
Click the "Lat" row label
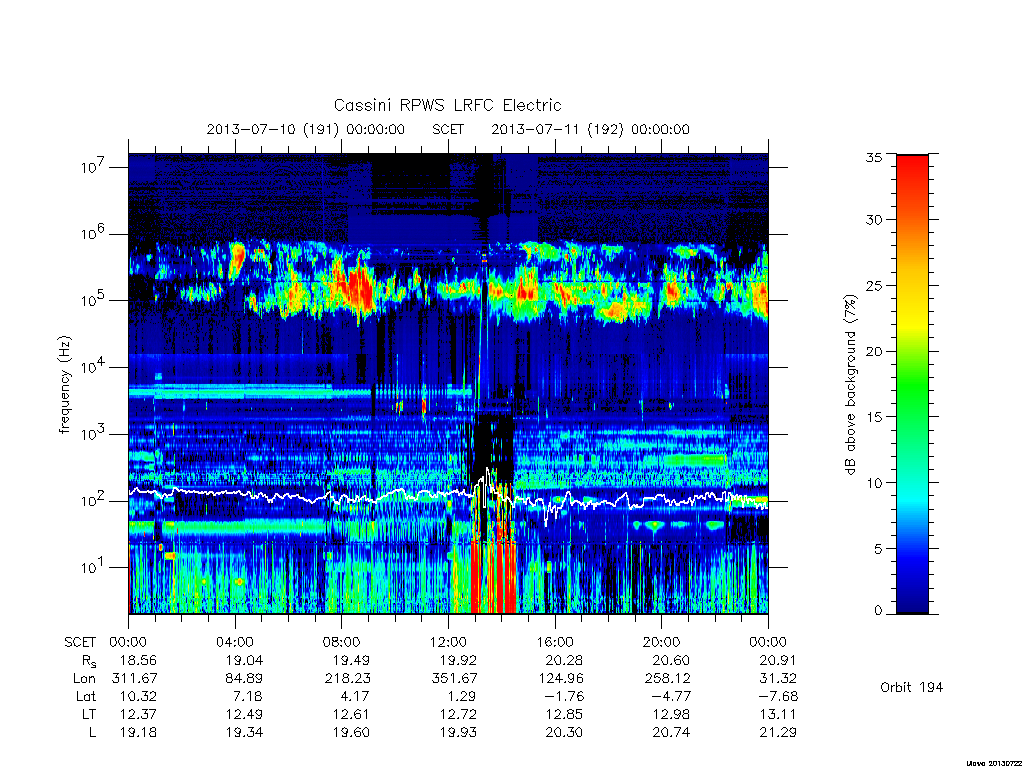[86, 696]
